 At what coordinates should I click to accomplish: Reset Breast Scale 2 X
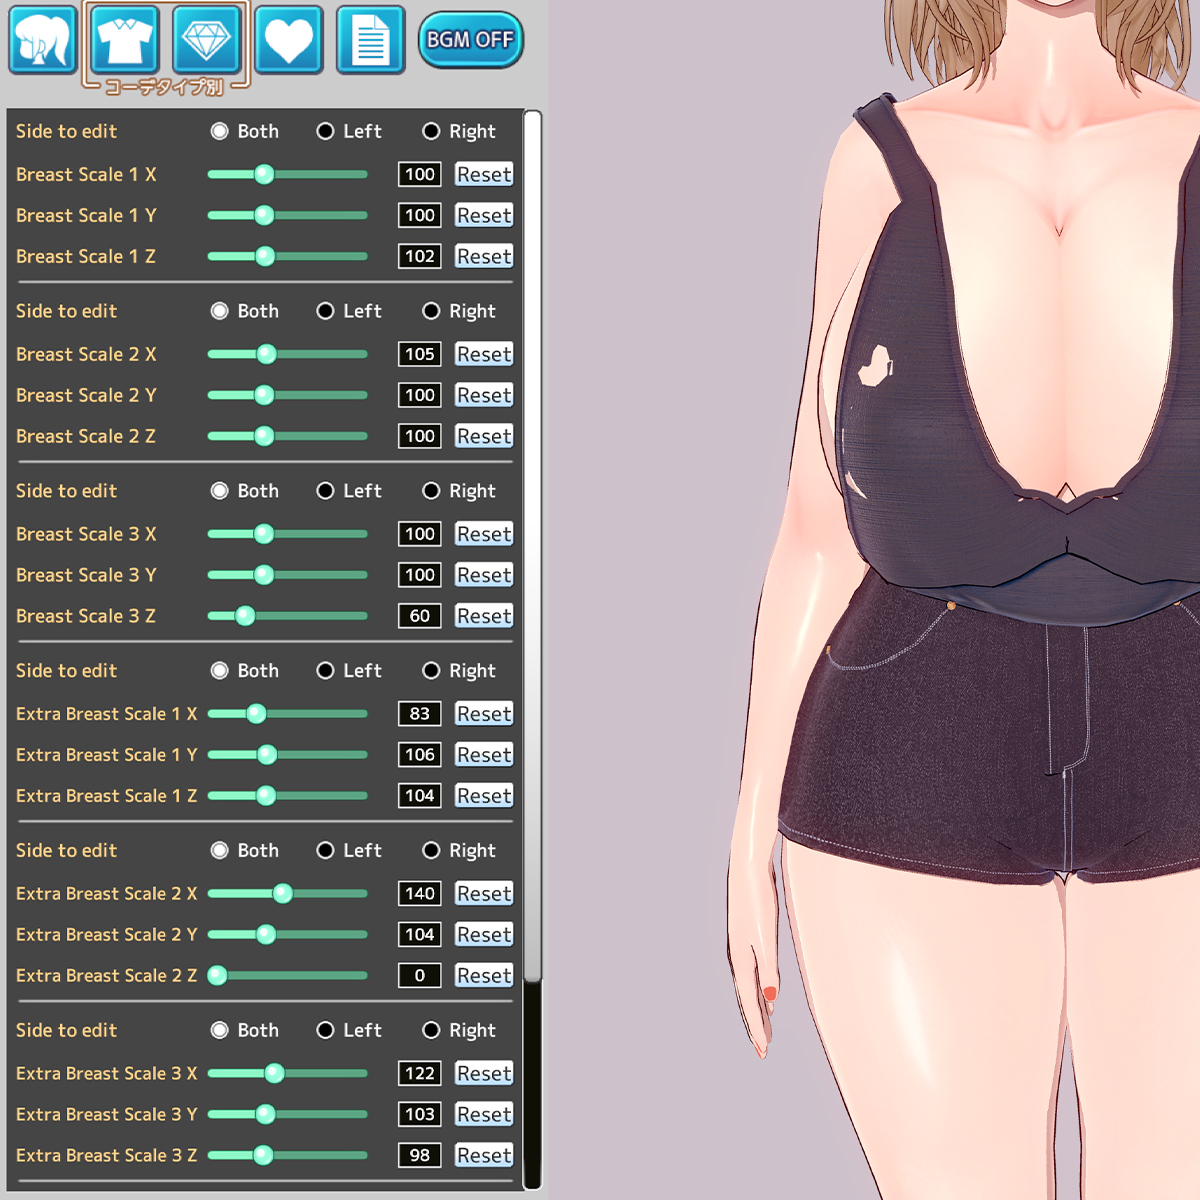(484, 354)
